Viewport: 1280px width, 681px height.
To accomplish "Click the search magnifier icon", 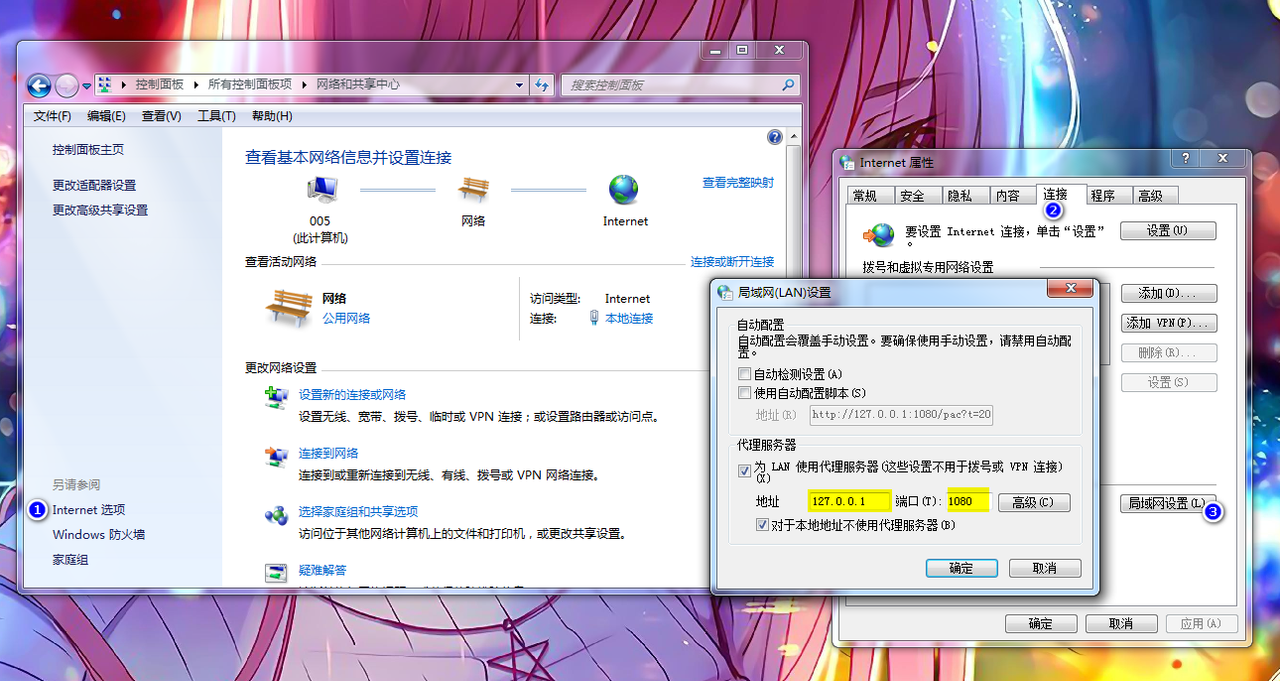I will (x=788, y=85).
